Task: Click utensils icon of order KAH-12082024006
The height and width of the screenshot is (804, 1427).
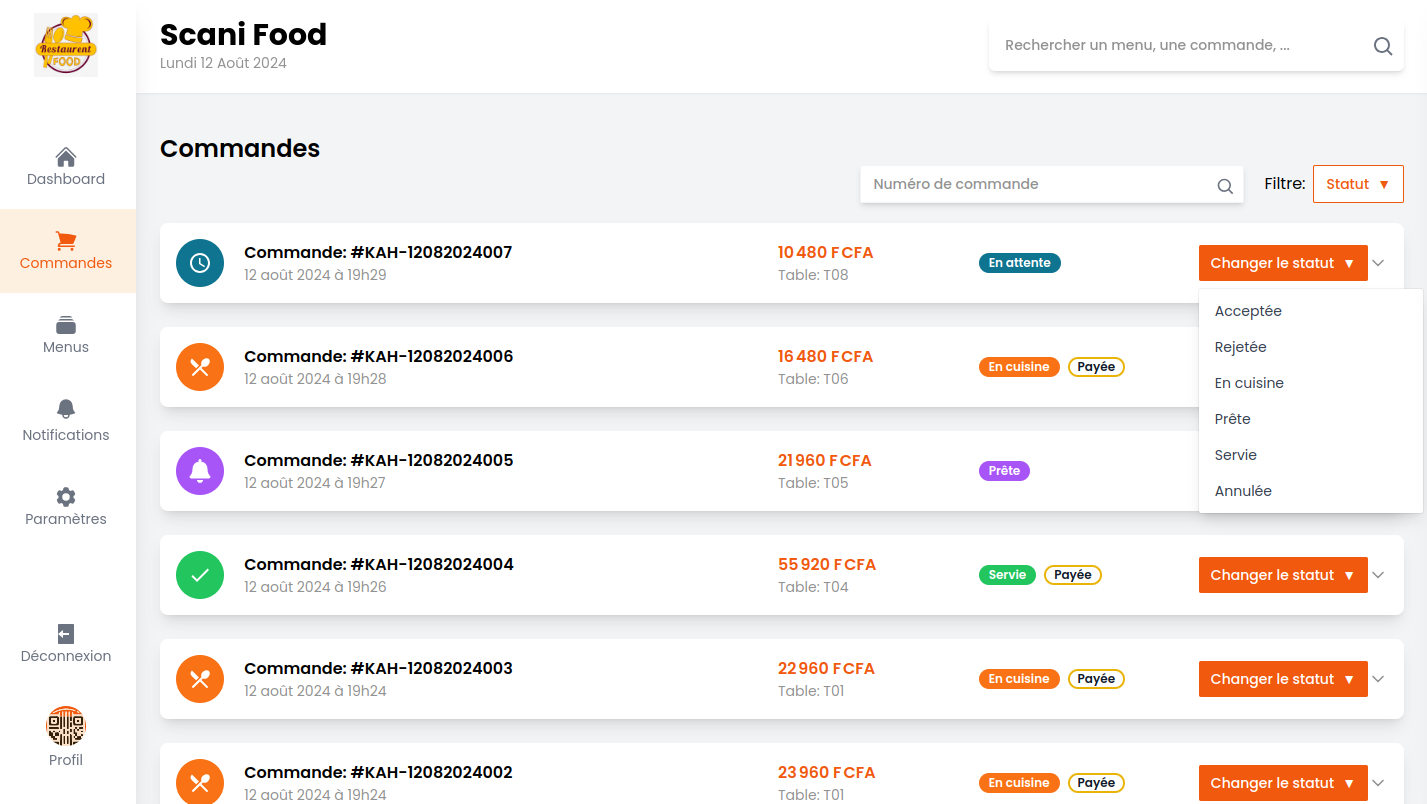Action: (x=200, y=367)
